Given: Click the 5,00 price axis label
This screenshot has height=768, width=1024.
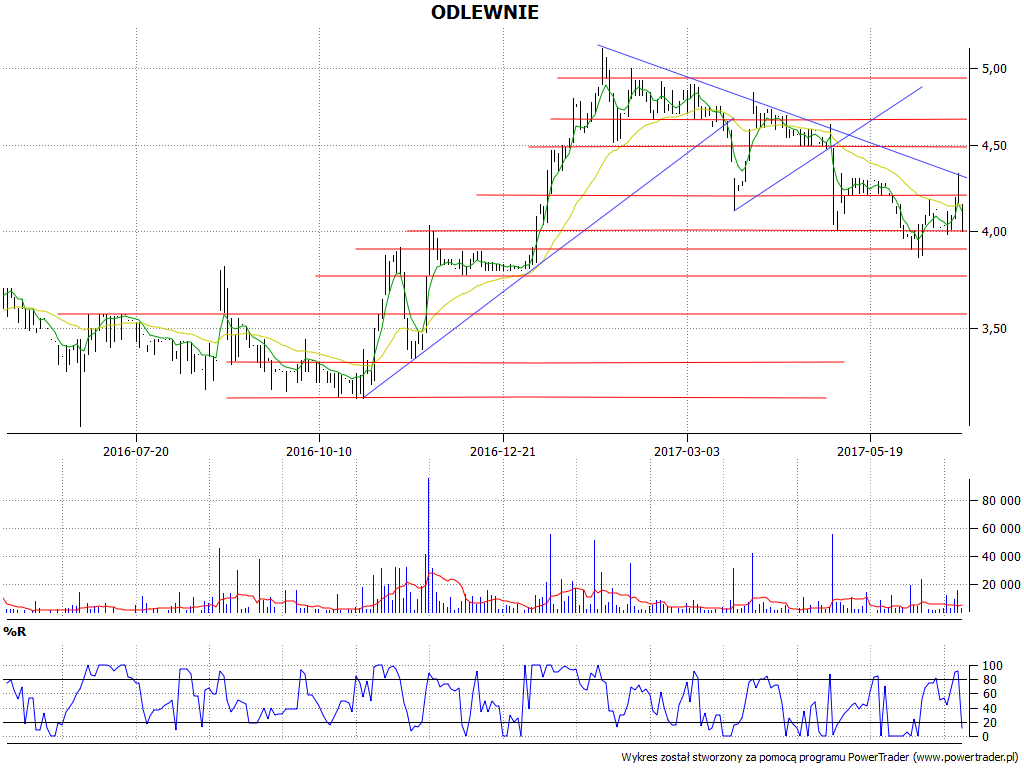Looking at the screenshot, I should pyautogui.click(x=992, y=68).
